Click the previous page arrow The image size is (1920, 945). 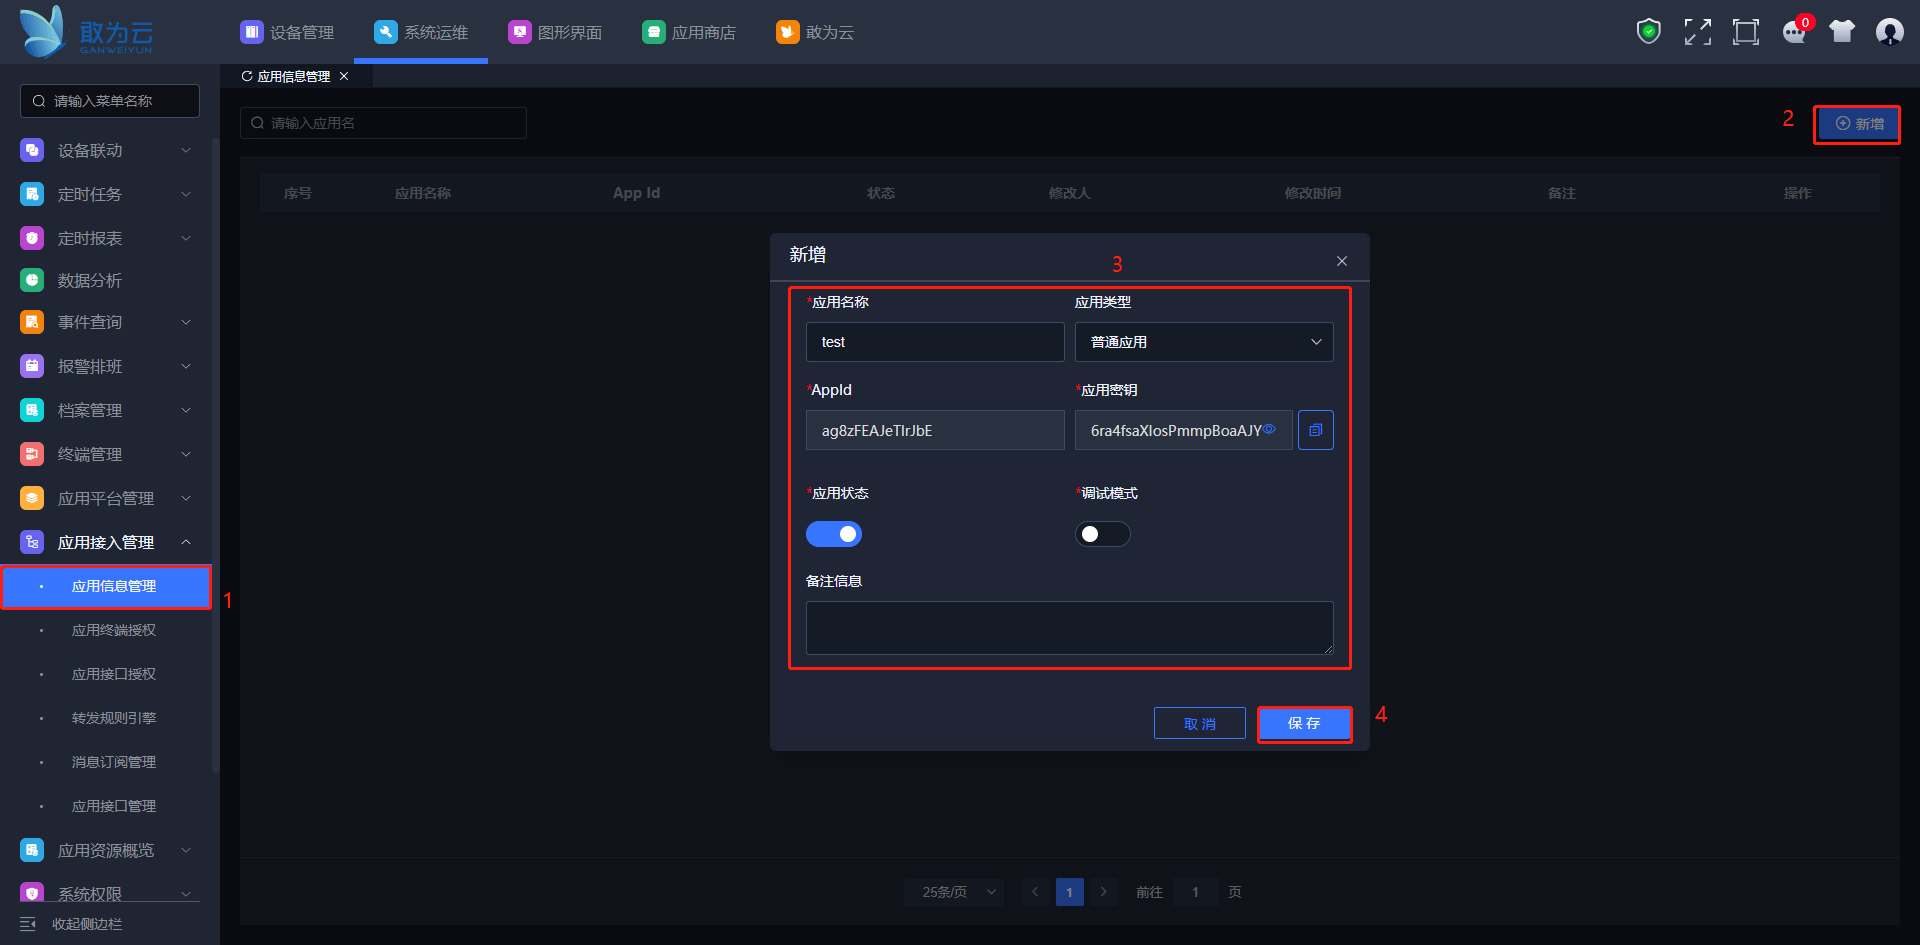point(1035,892)
